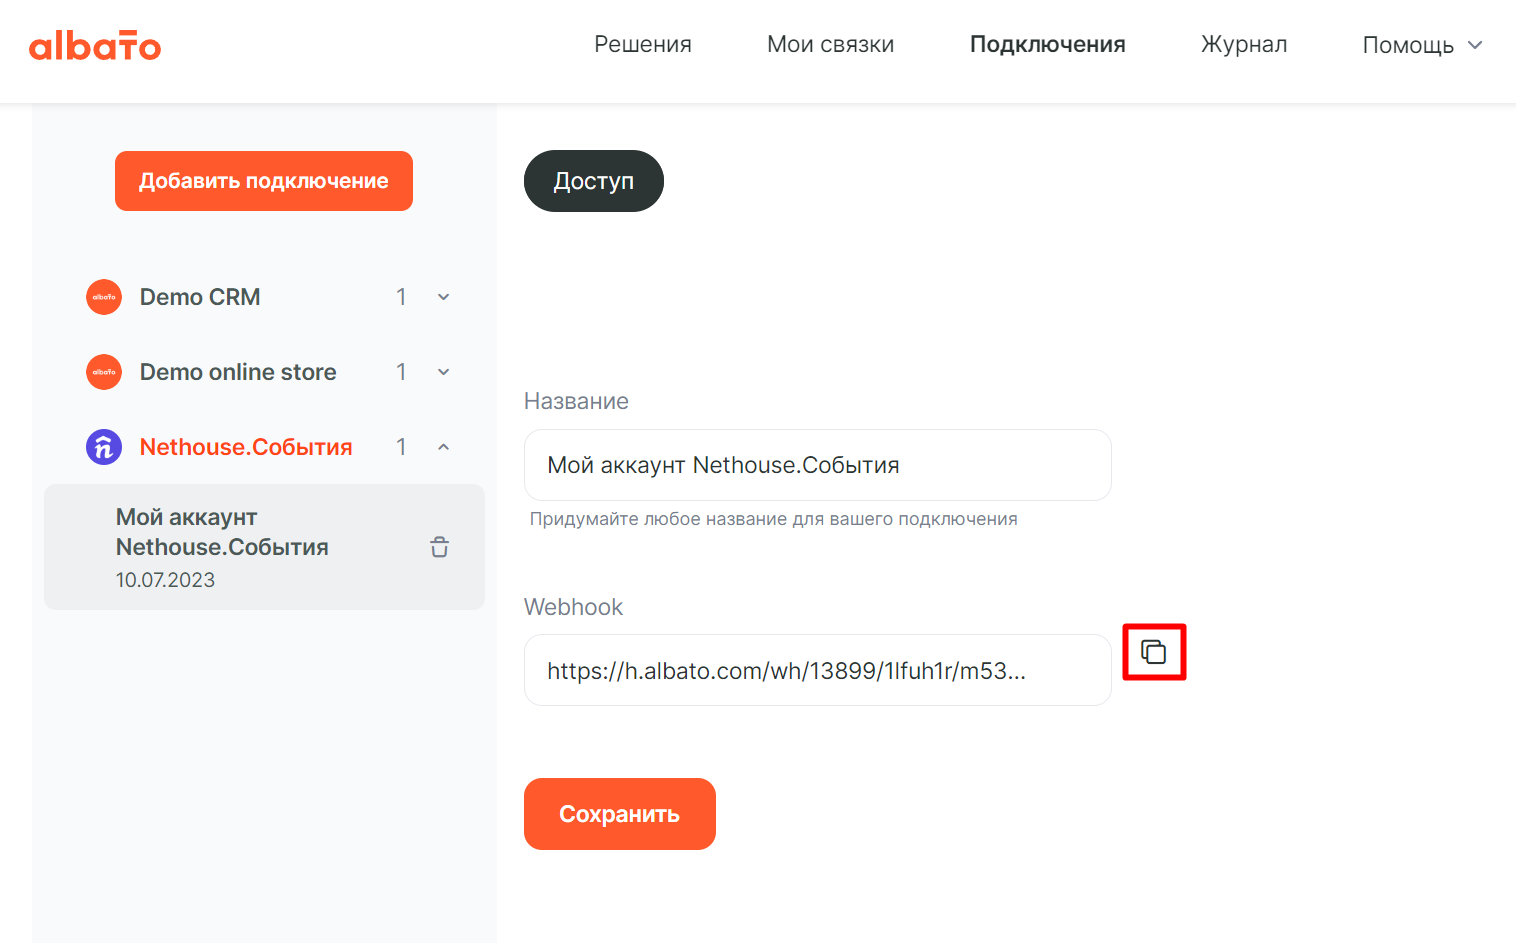
Task: Delete the Nethouse.События account with trash icon
Action: 439,547
